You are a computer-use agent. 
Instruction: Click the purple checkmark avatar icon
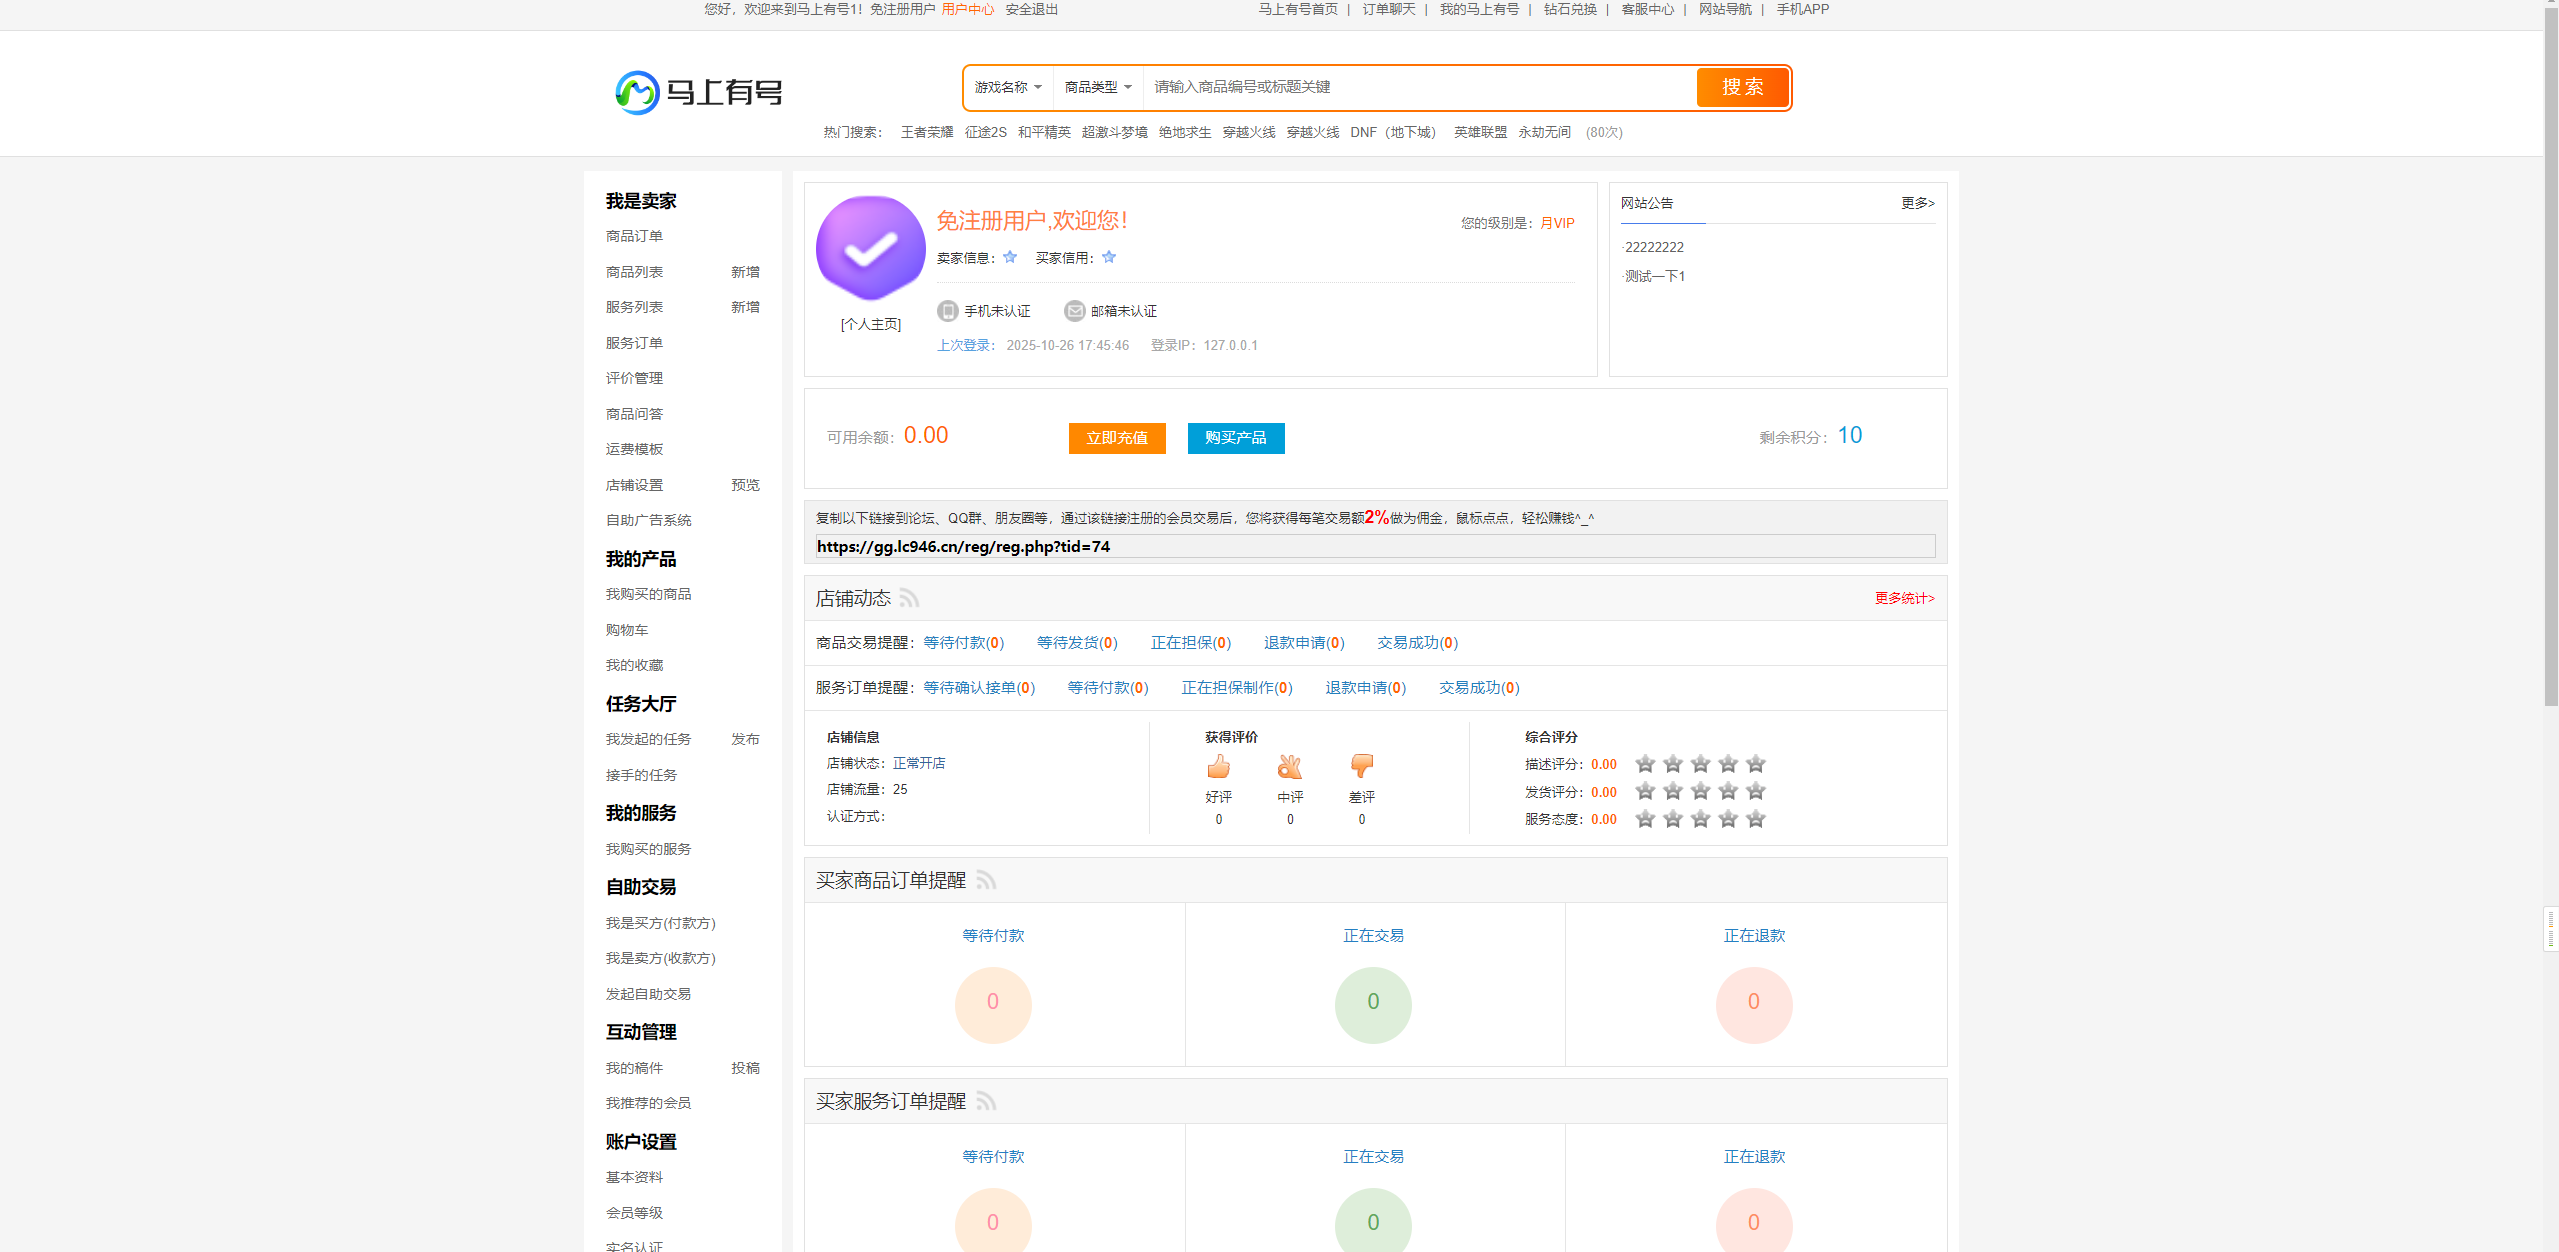point(870,249)
